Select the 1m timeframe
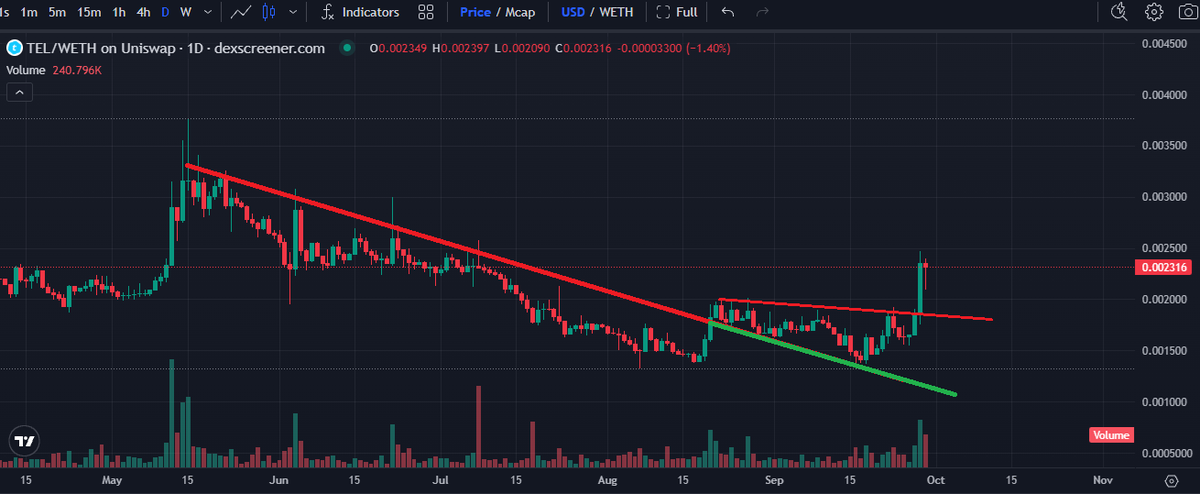 (29, 12)
